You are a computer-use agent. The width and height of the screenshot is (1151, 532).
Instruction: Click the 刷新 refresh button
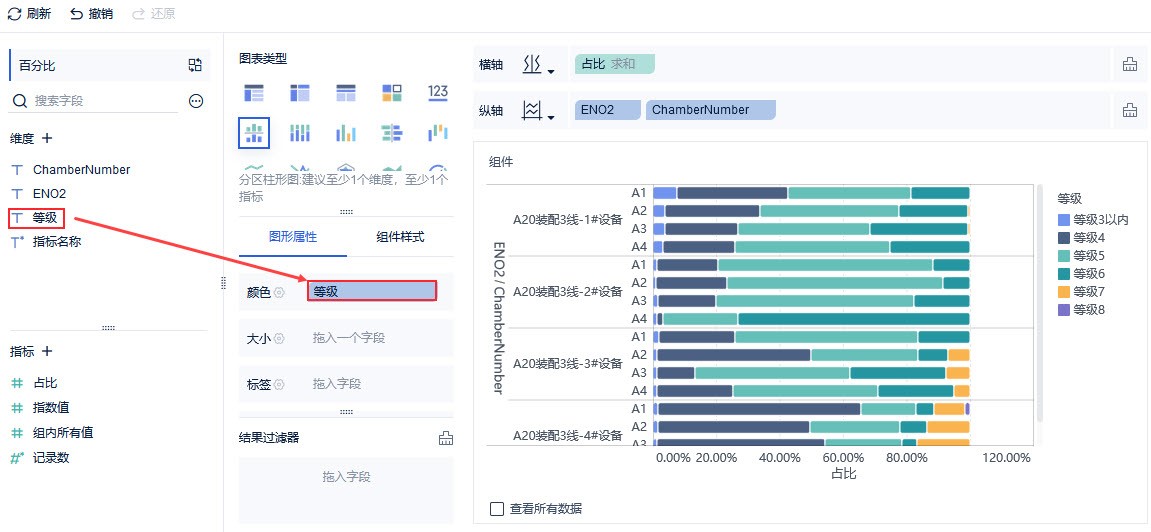pos(30,14)
